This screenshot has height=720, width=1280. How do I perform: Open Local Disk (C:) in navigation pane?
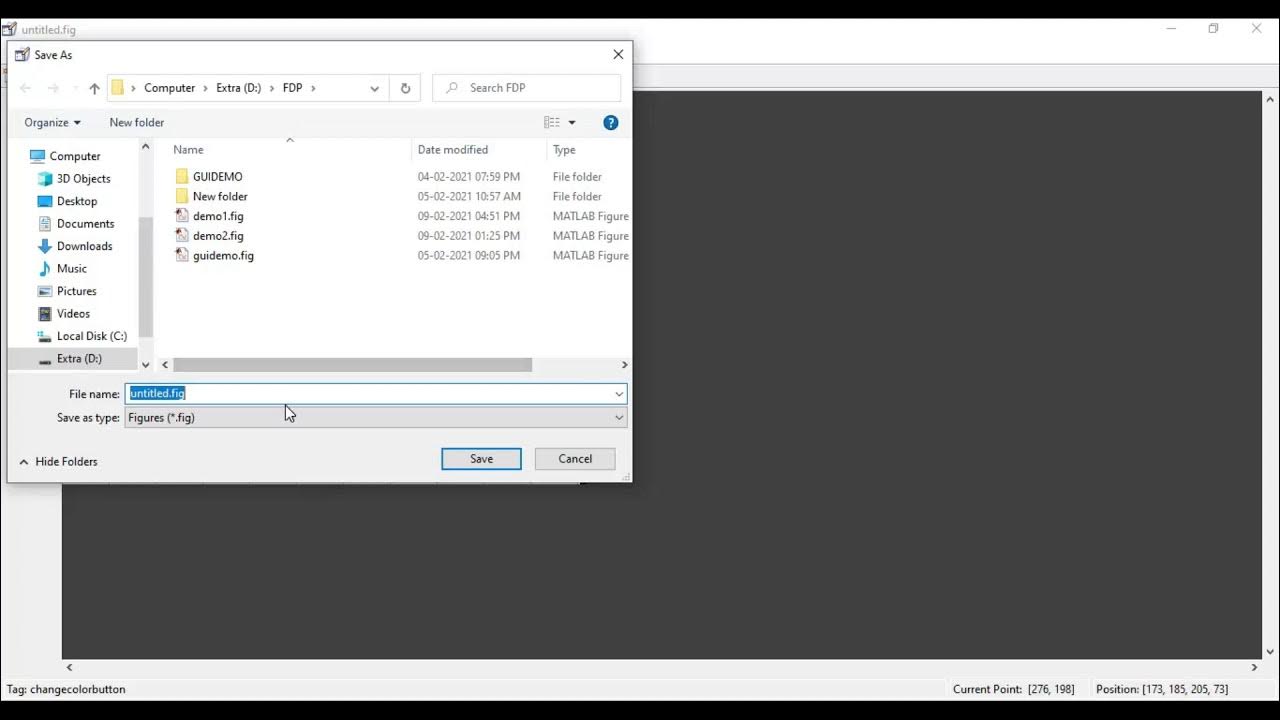pos(91,336)
